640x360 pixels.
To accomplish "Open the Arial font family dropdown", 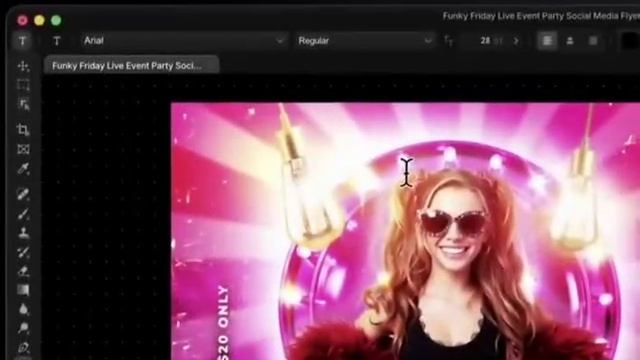I will tap(183, 41).
